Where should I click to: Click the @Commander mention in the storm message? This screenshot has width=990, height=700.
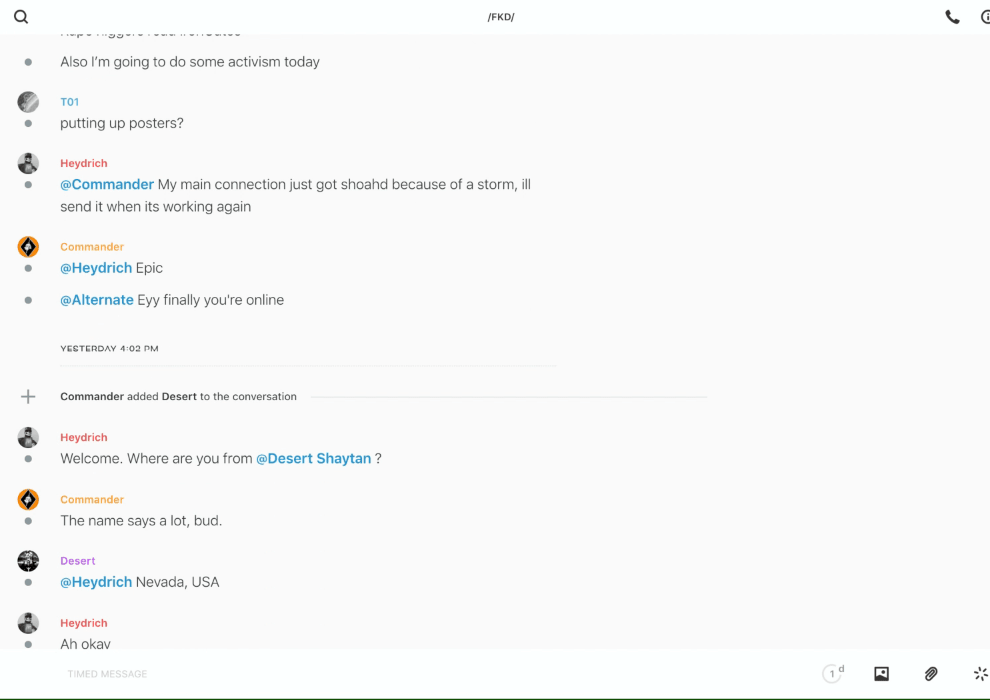[107, 185]
